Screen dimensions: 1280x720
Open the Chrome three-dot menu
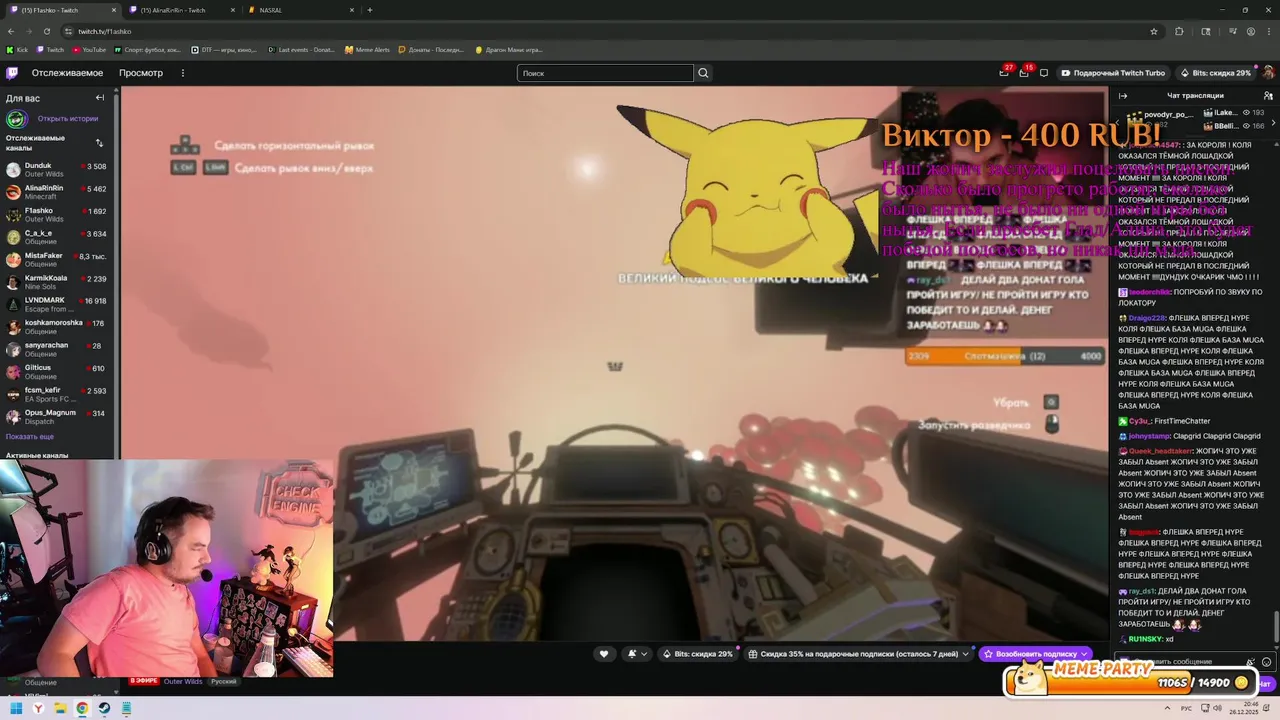(1268, 31)
